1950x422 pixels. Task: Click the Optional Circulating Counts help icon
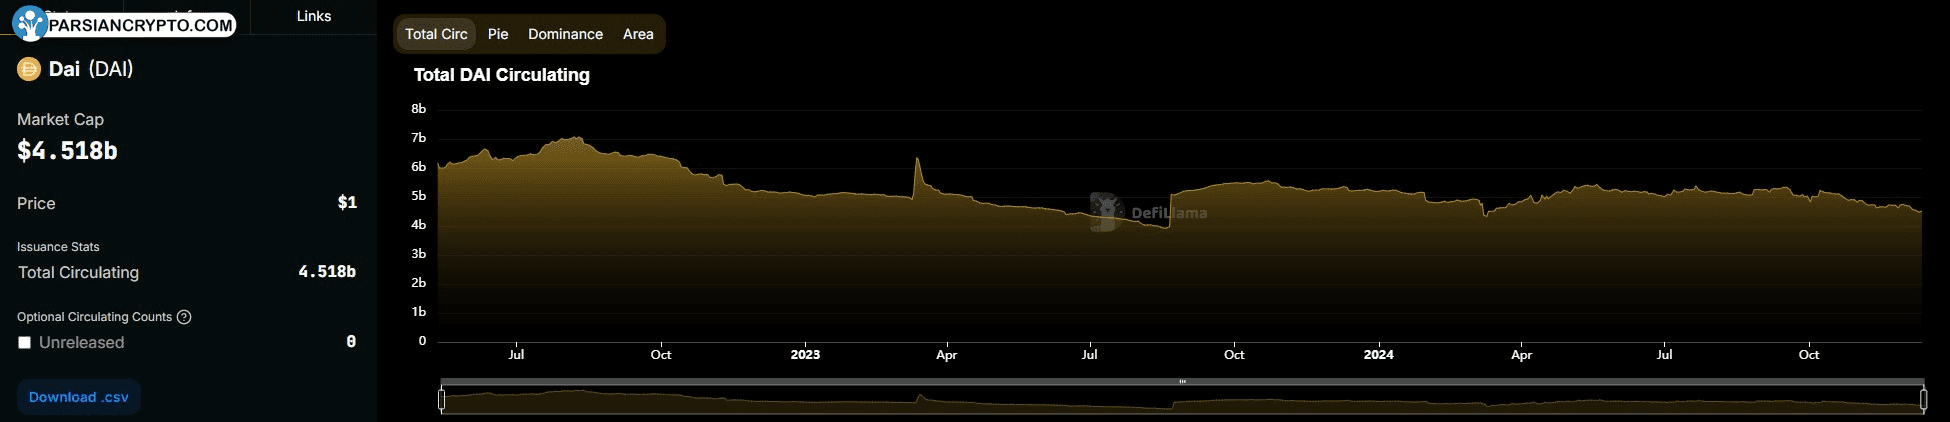[x=184, y=317]
